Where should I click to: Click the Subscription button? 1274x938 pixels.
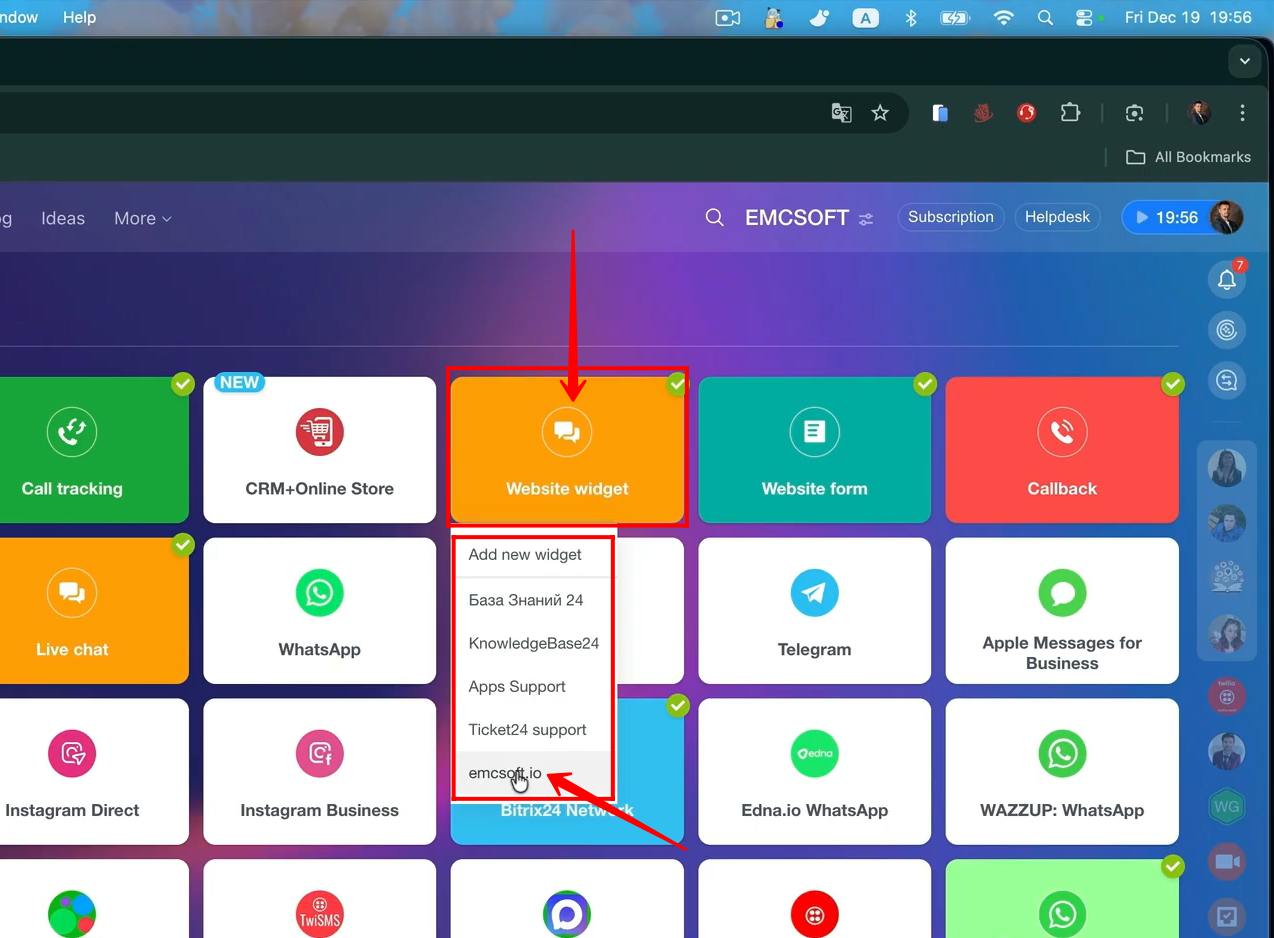tap(950, 217)
